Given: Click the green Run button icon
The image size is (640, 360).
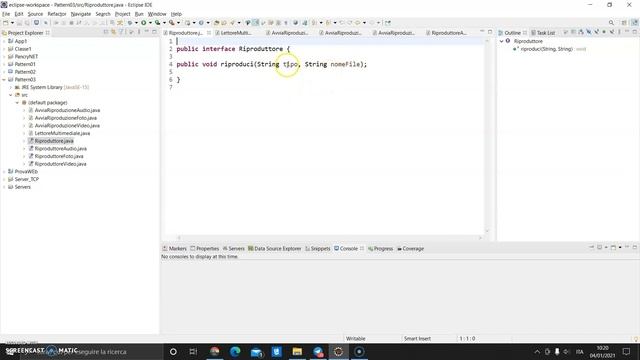Looking at the screenshot, I should (144, 23).
